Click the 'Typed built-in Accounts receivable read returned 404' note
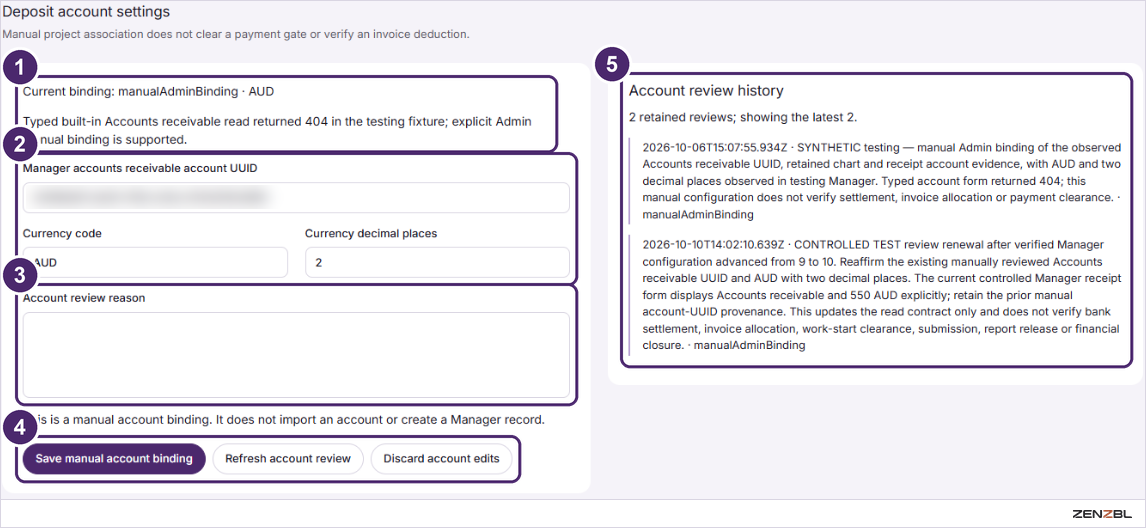 [x=278, y=129]
